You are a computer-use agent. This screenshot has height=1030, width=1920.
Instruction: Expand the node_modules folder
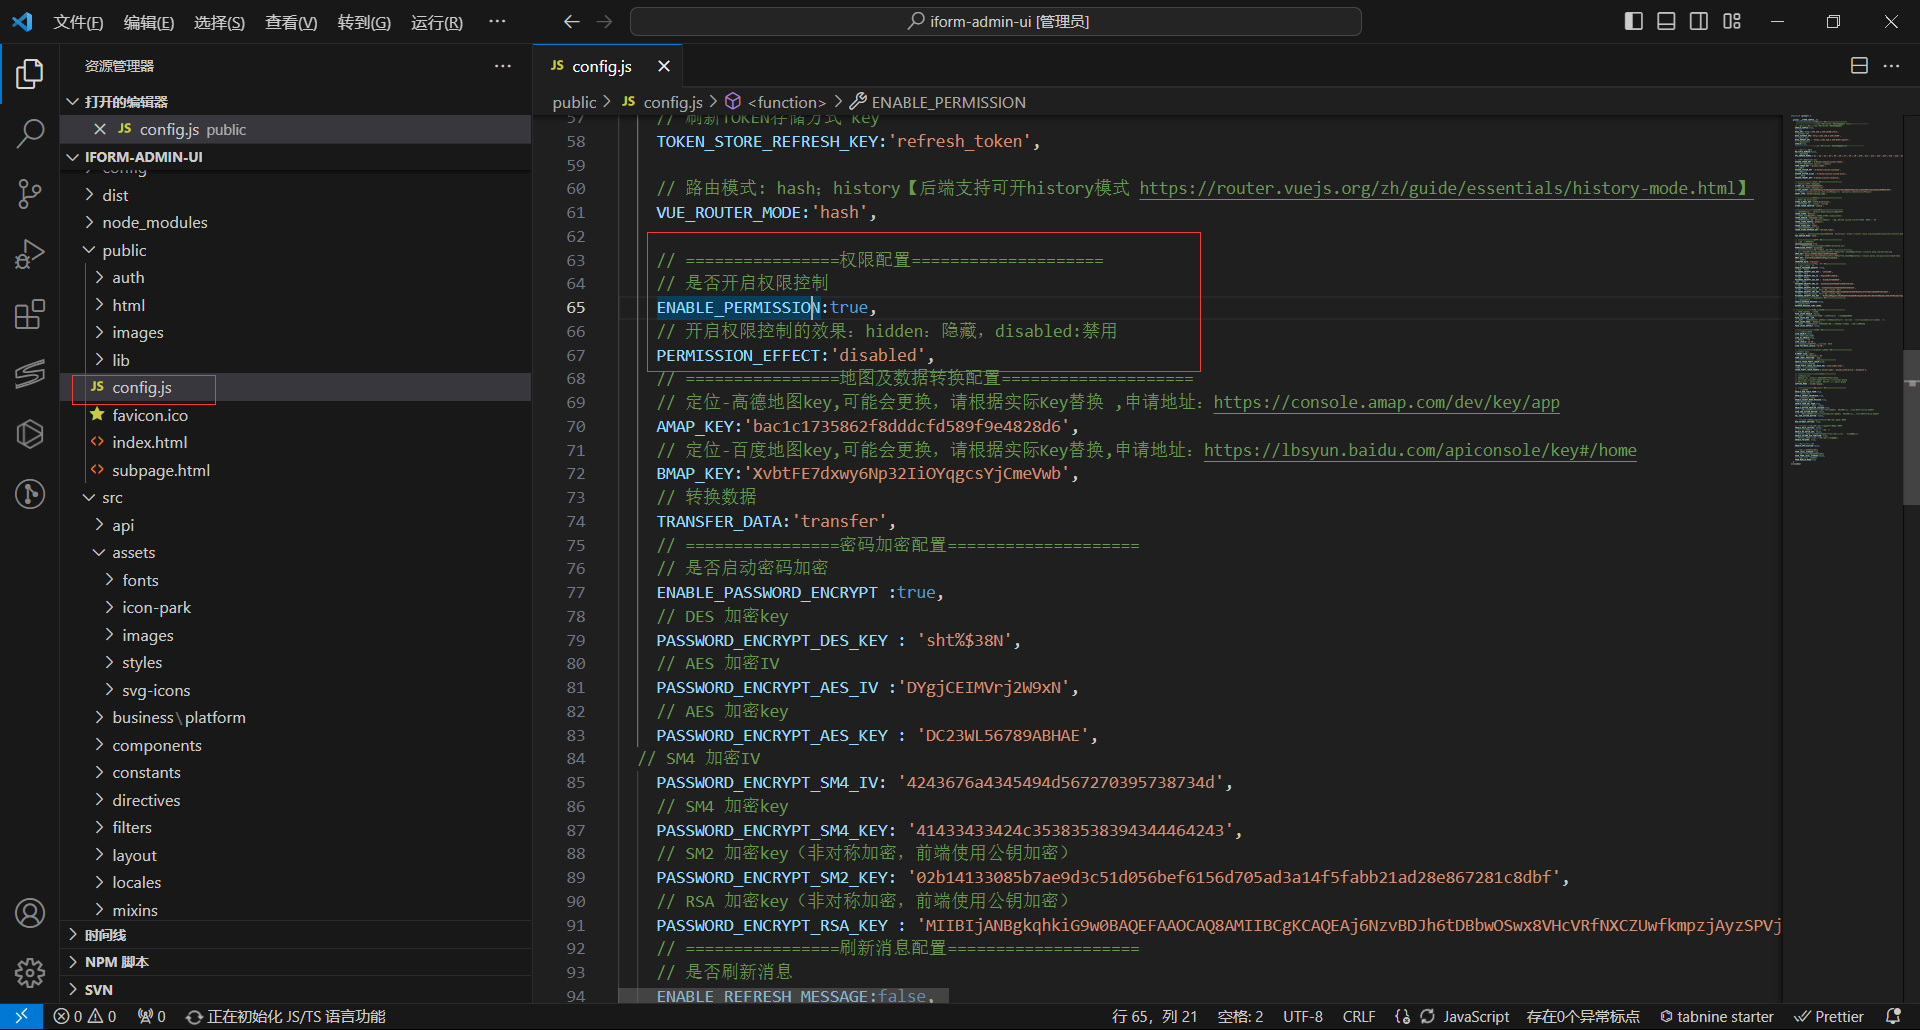point(154,222)
